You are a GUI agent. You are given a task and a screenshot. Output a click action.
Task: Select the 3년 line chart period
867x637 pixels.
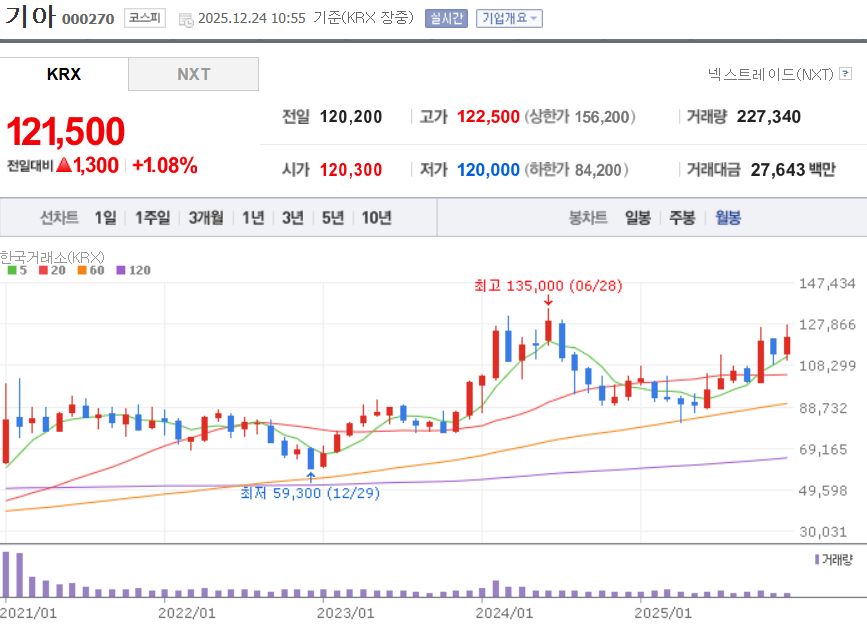pyautogui.click(x=293, y=217)
